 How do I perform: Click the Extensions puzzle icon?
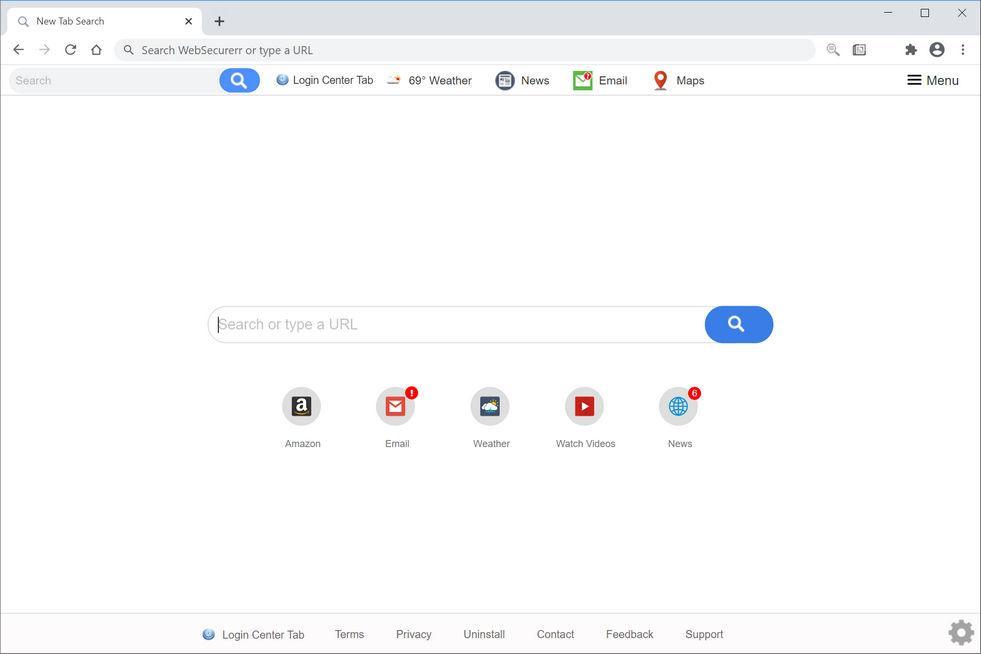tap(909, 49)
